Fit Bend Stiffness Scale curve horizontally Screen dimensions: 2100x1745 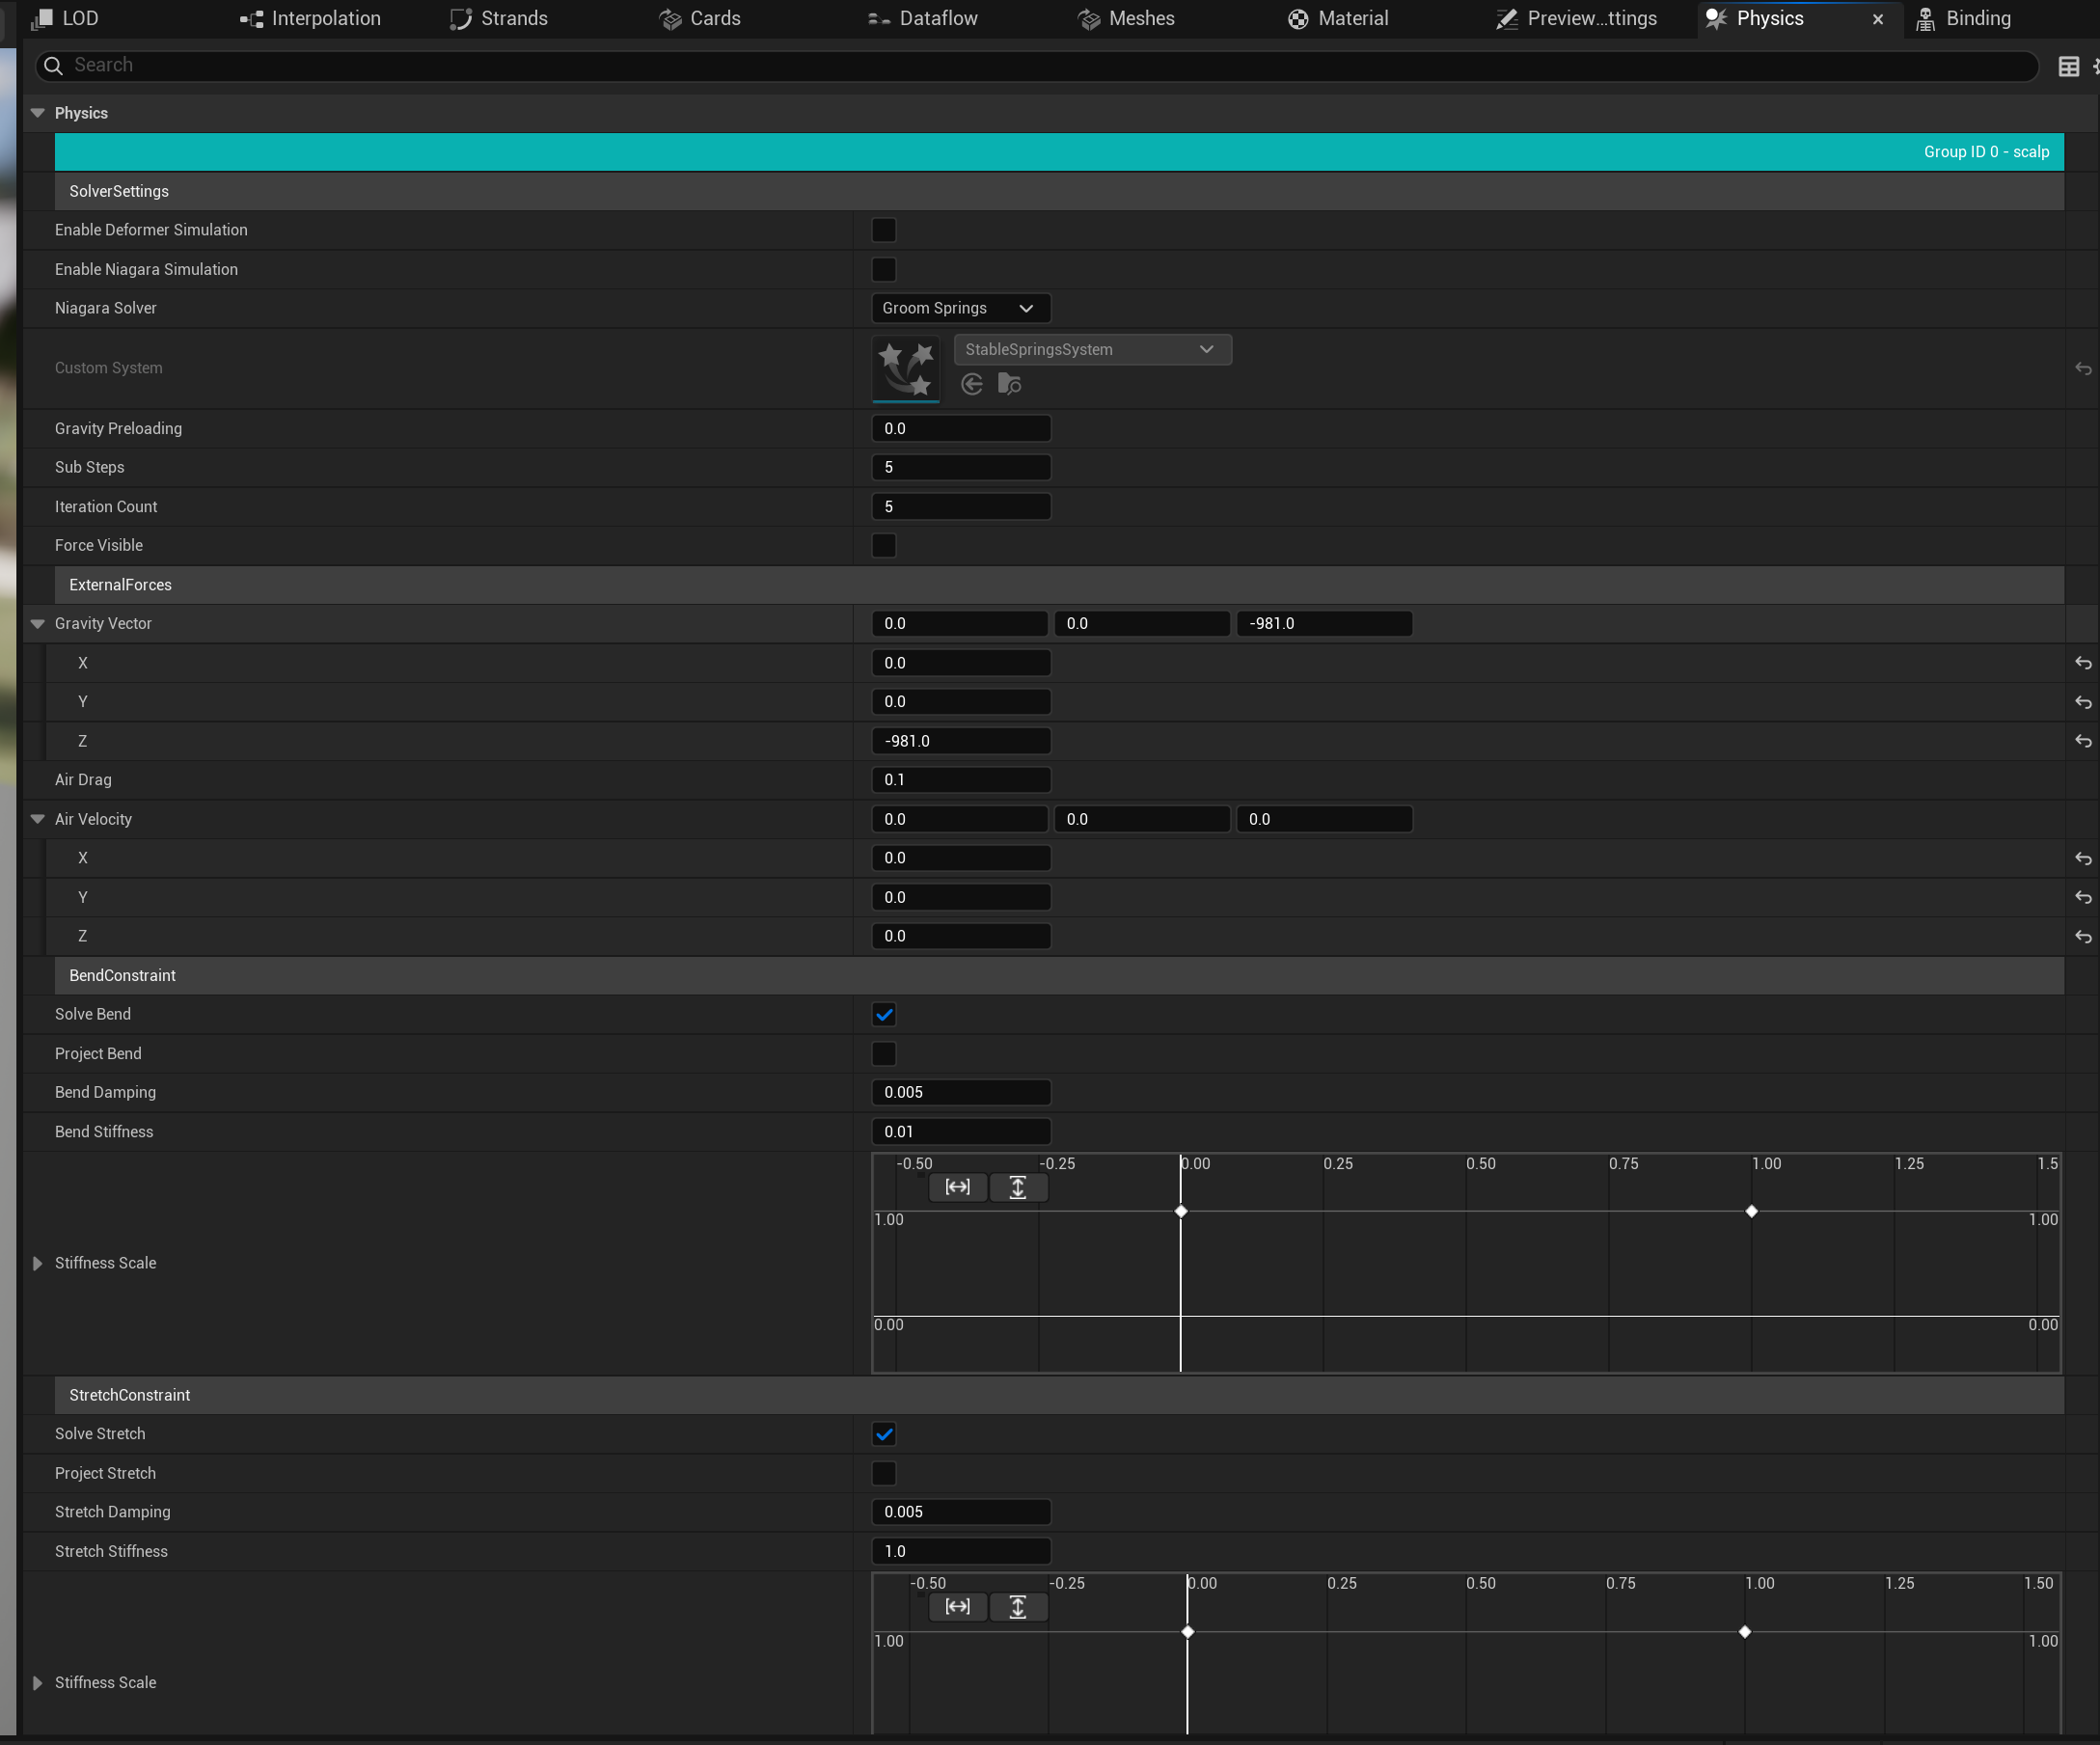(x=957, y=1187)
